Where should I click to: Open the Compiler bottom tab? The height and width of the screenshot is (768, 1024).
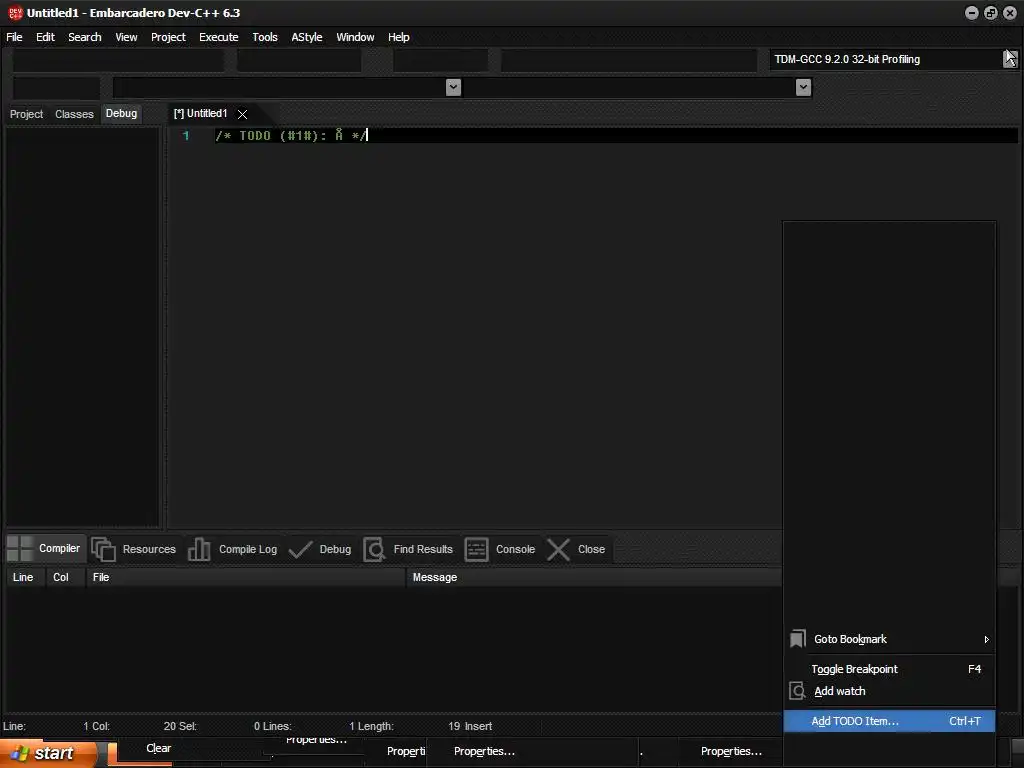point(44,549)
